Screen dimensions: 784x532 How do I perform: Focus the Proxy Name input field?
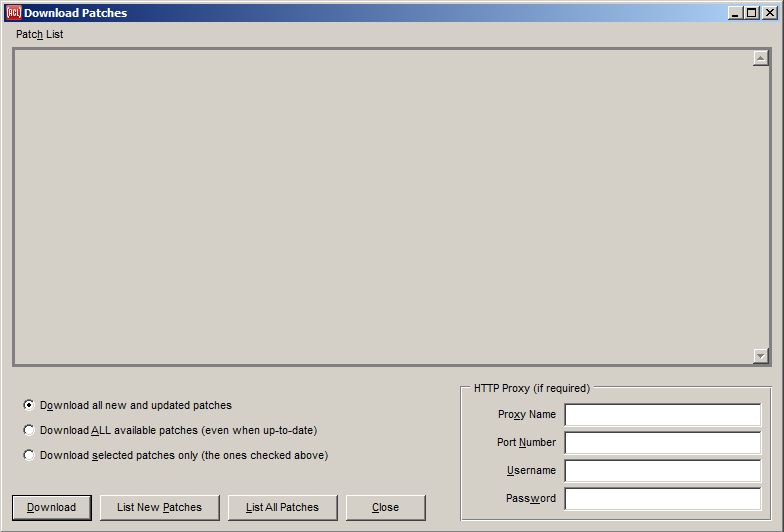[x=662, y=415]
